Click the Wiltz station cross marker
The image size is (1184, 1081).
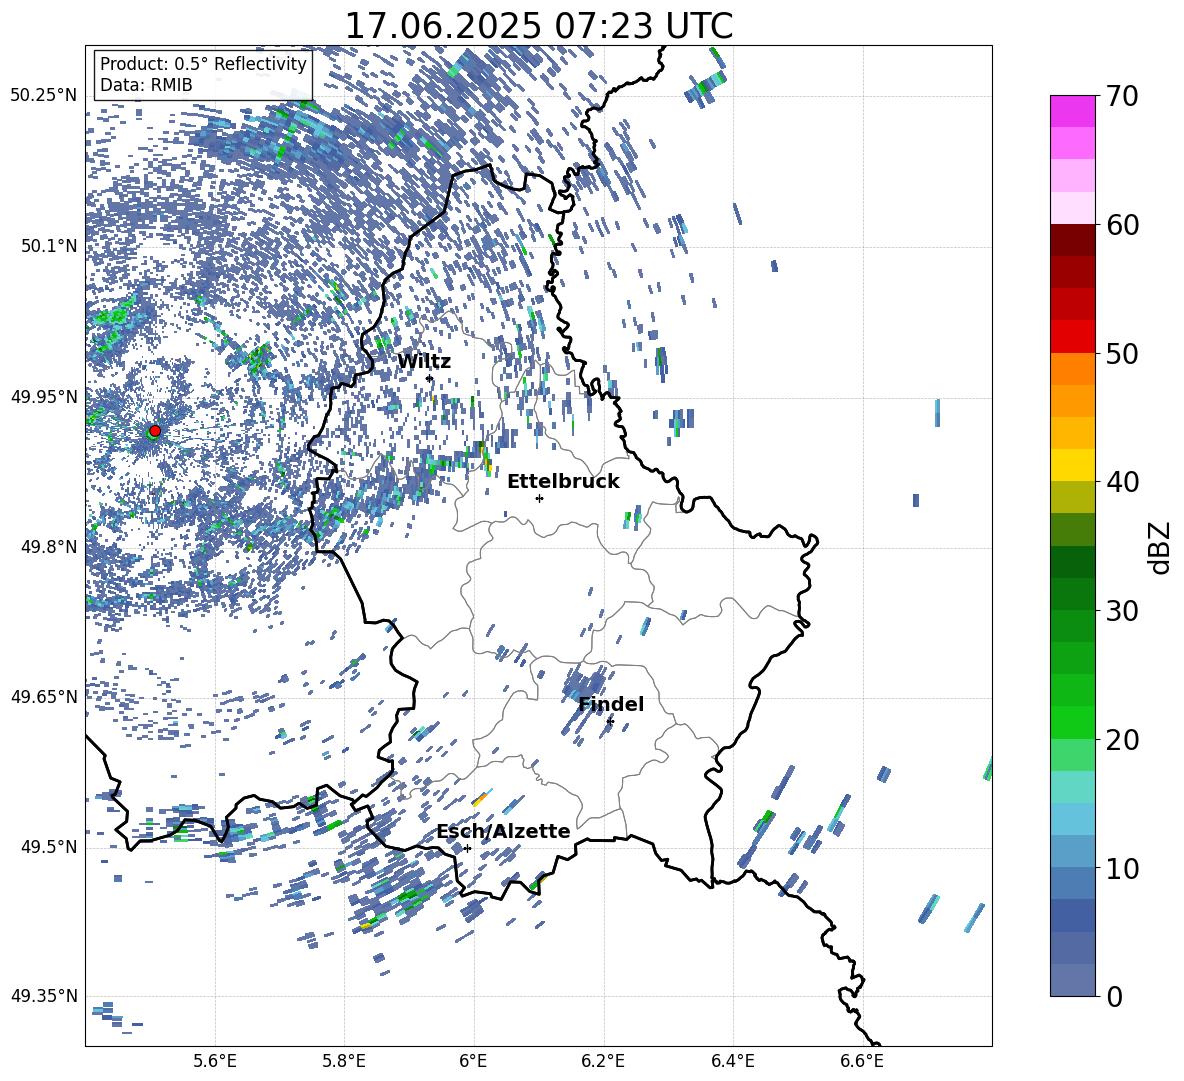pyautogui.click(x=430, y=378)
